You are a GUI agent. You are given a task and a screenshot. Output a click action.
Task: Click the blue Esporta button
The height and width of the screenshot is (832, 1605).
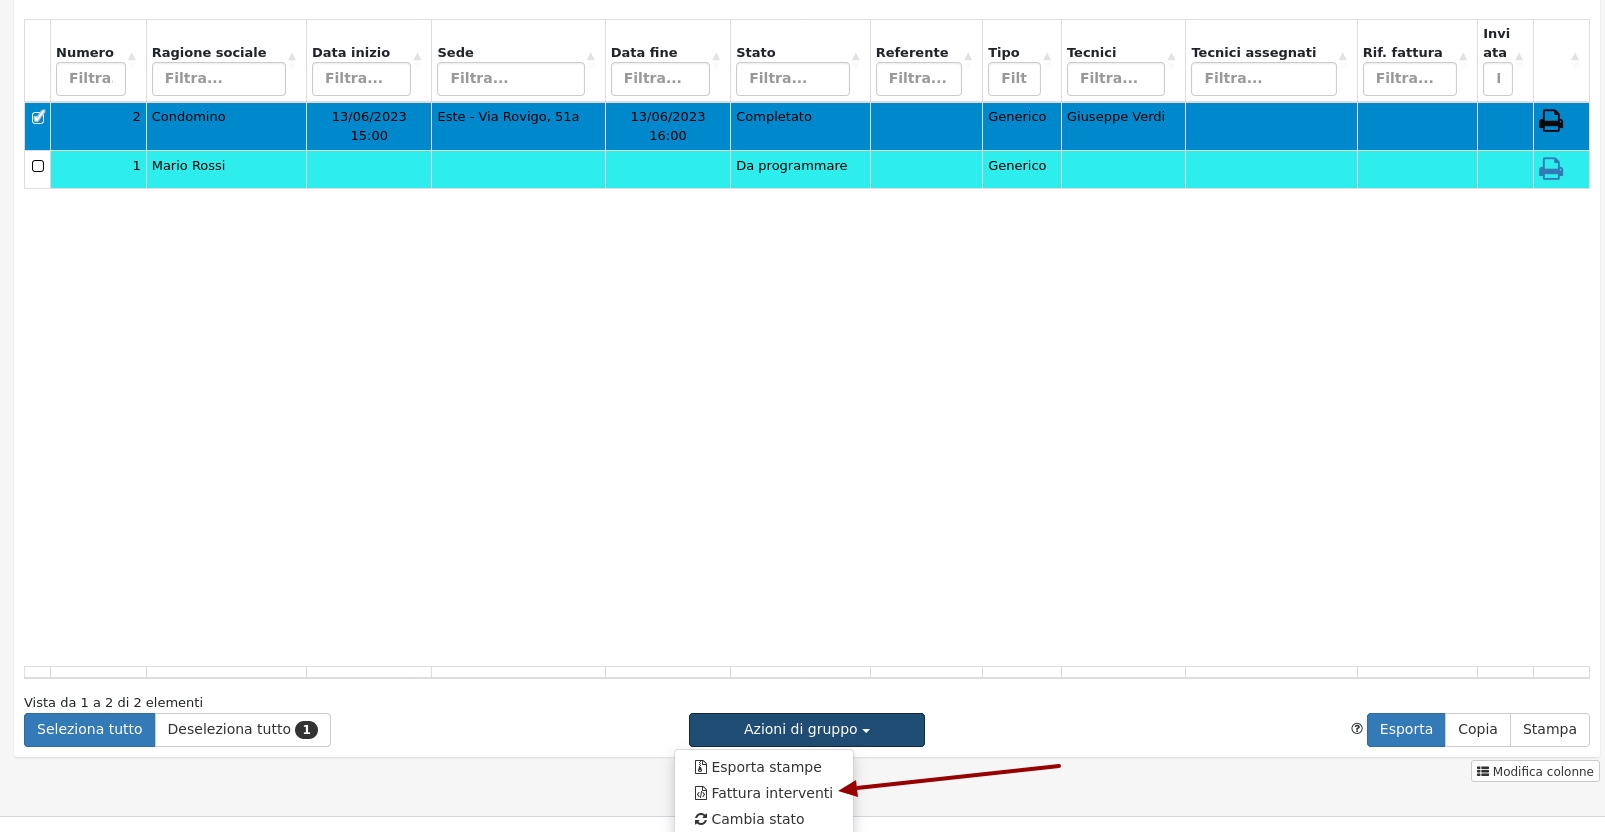1405,730
